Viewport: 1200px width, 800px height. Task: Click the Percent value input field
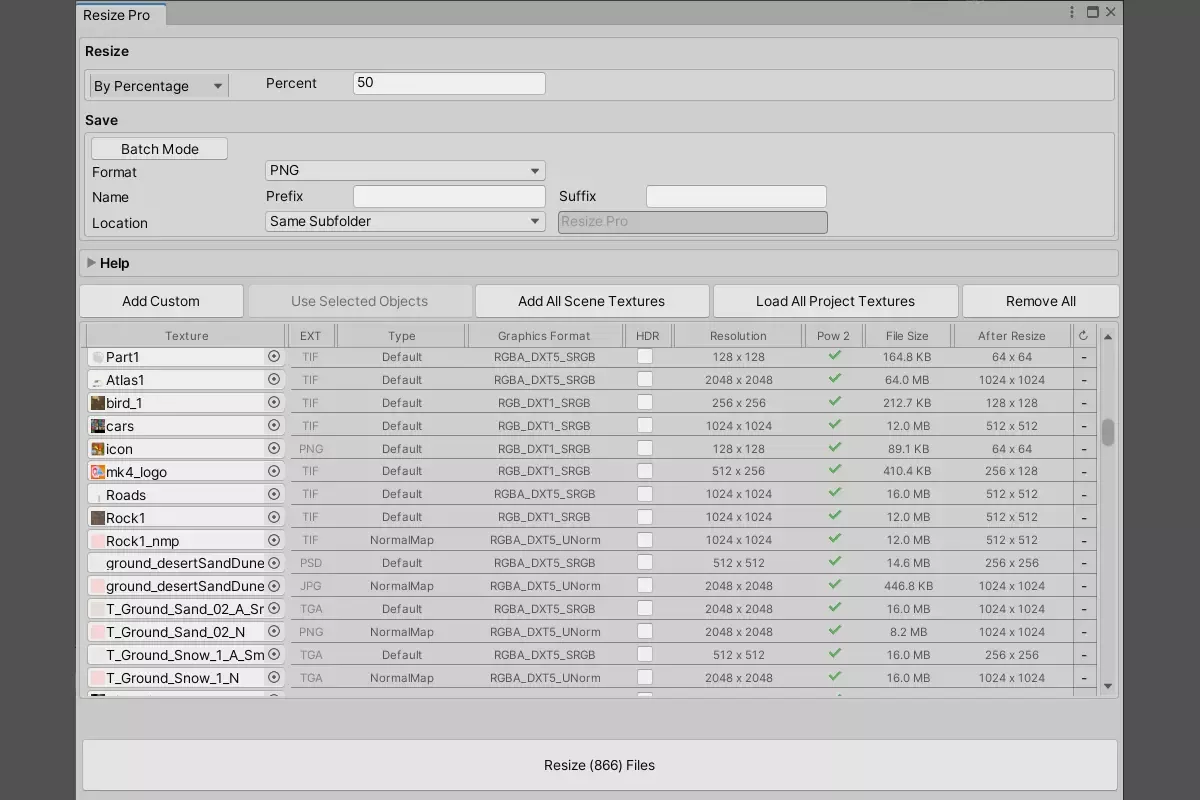449,83
